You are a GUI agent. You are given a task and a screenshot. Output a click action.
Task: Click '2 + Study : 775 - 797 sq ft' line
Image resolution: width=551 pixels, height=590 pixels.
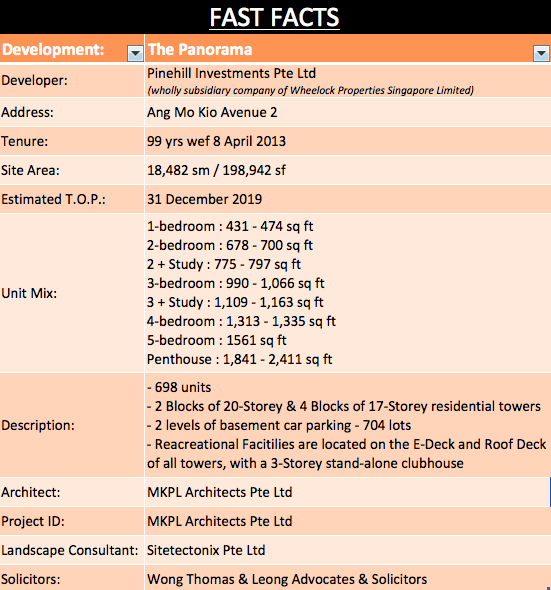224,264
